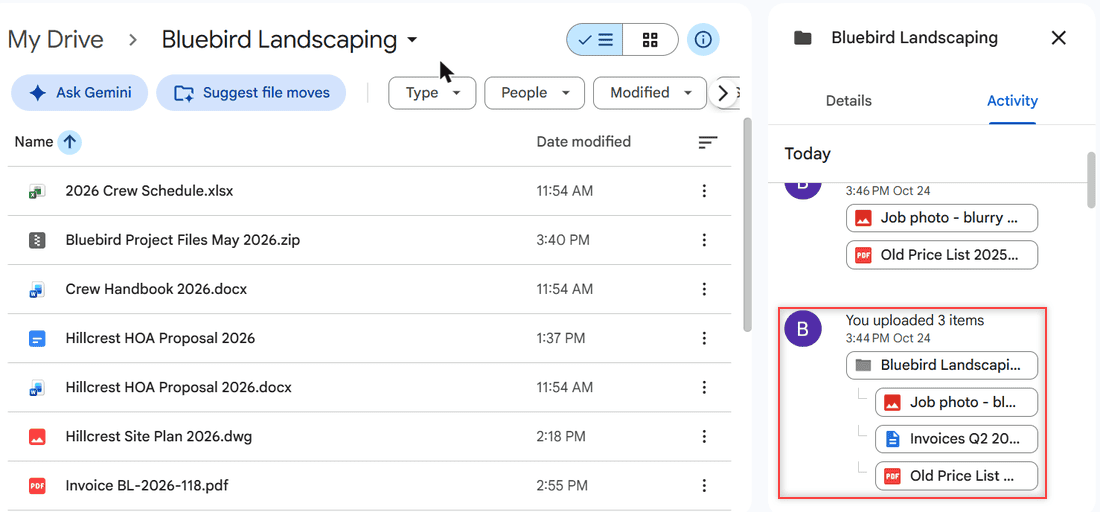Viewport: 1100px width, 512px height.
Task: Open Invoices Q2 chip in activity
Action: click(956, 439)
